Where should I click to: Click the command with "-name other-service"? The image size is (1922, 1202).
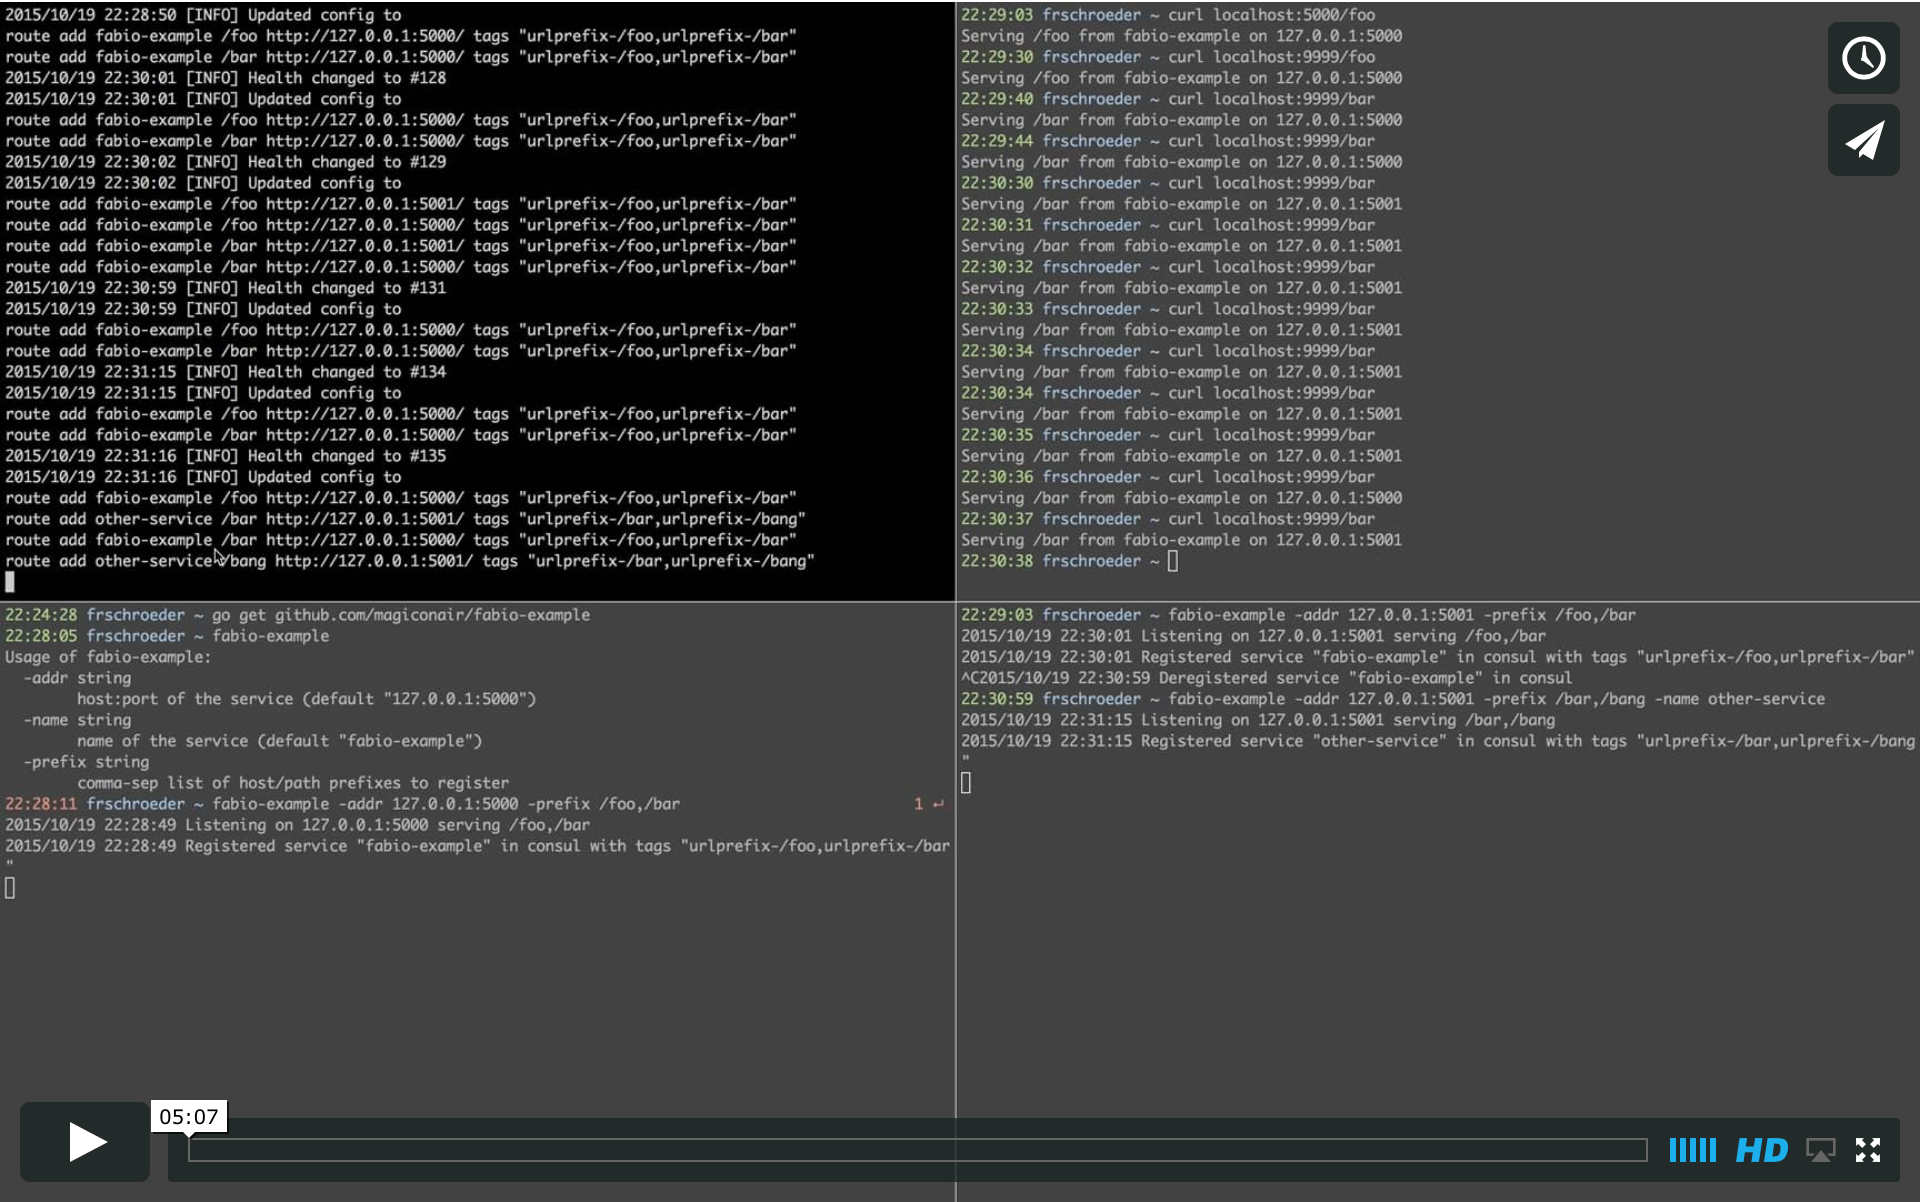[x=1393, y=699]
